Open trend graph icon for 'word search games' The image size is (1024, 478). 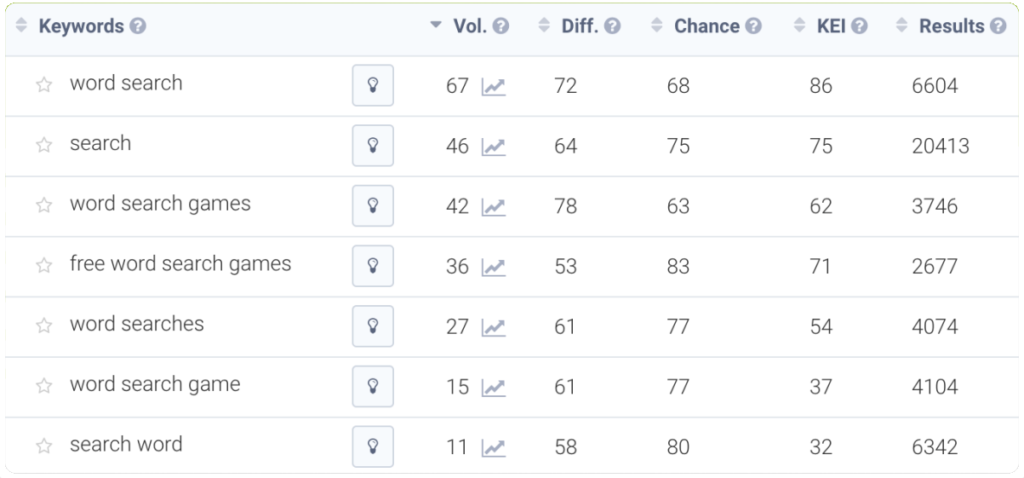coord(493,207)
